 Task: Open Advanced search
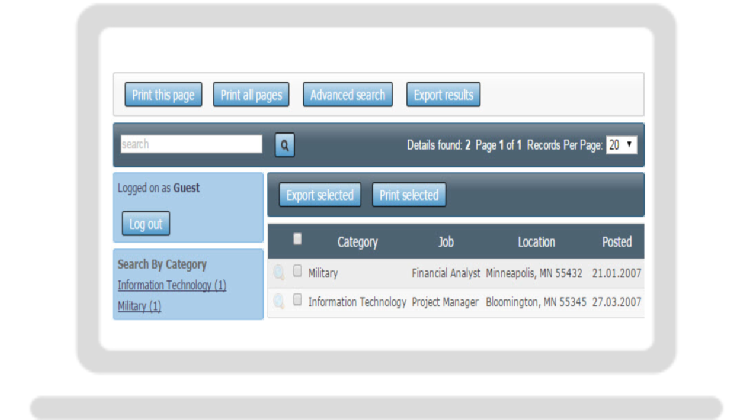348,95
